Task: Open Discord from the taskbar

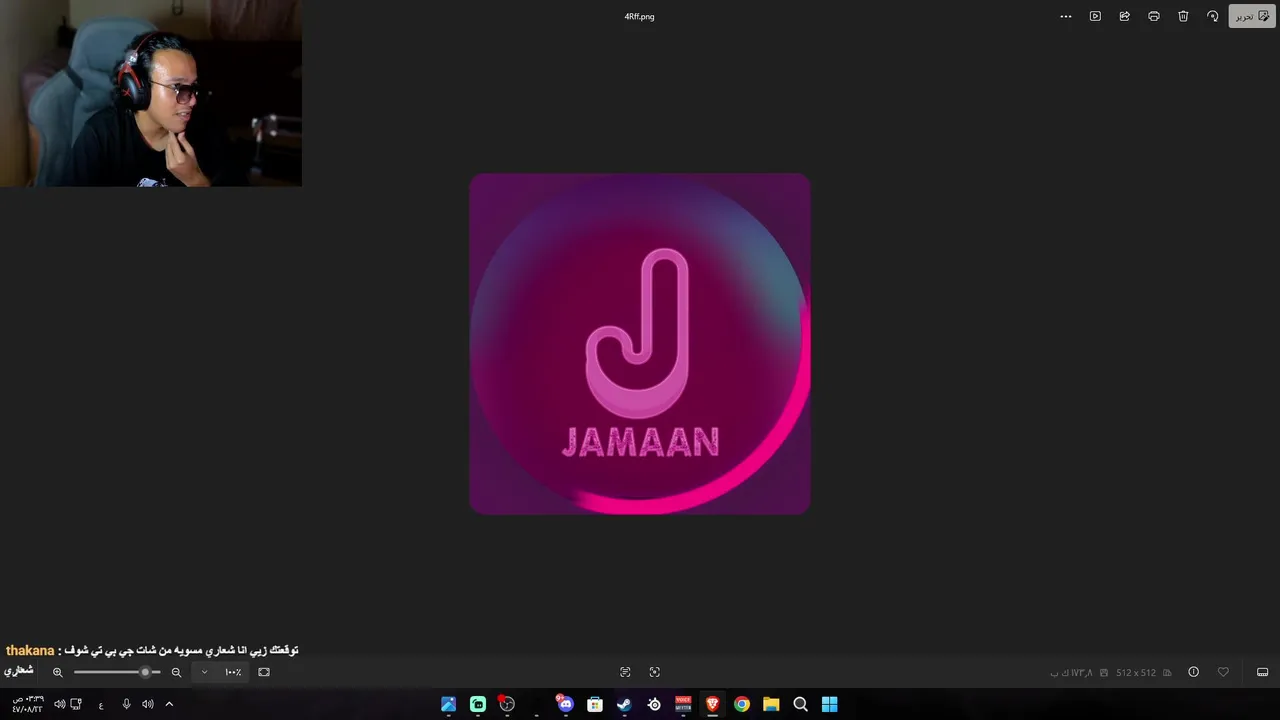Action: click(x=565, y=704)
